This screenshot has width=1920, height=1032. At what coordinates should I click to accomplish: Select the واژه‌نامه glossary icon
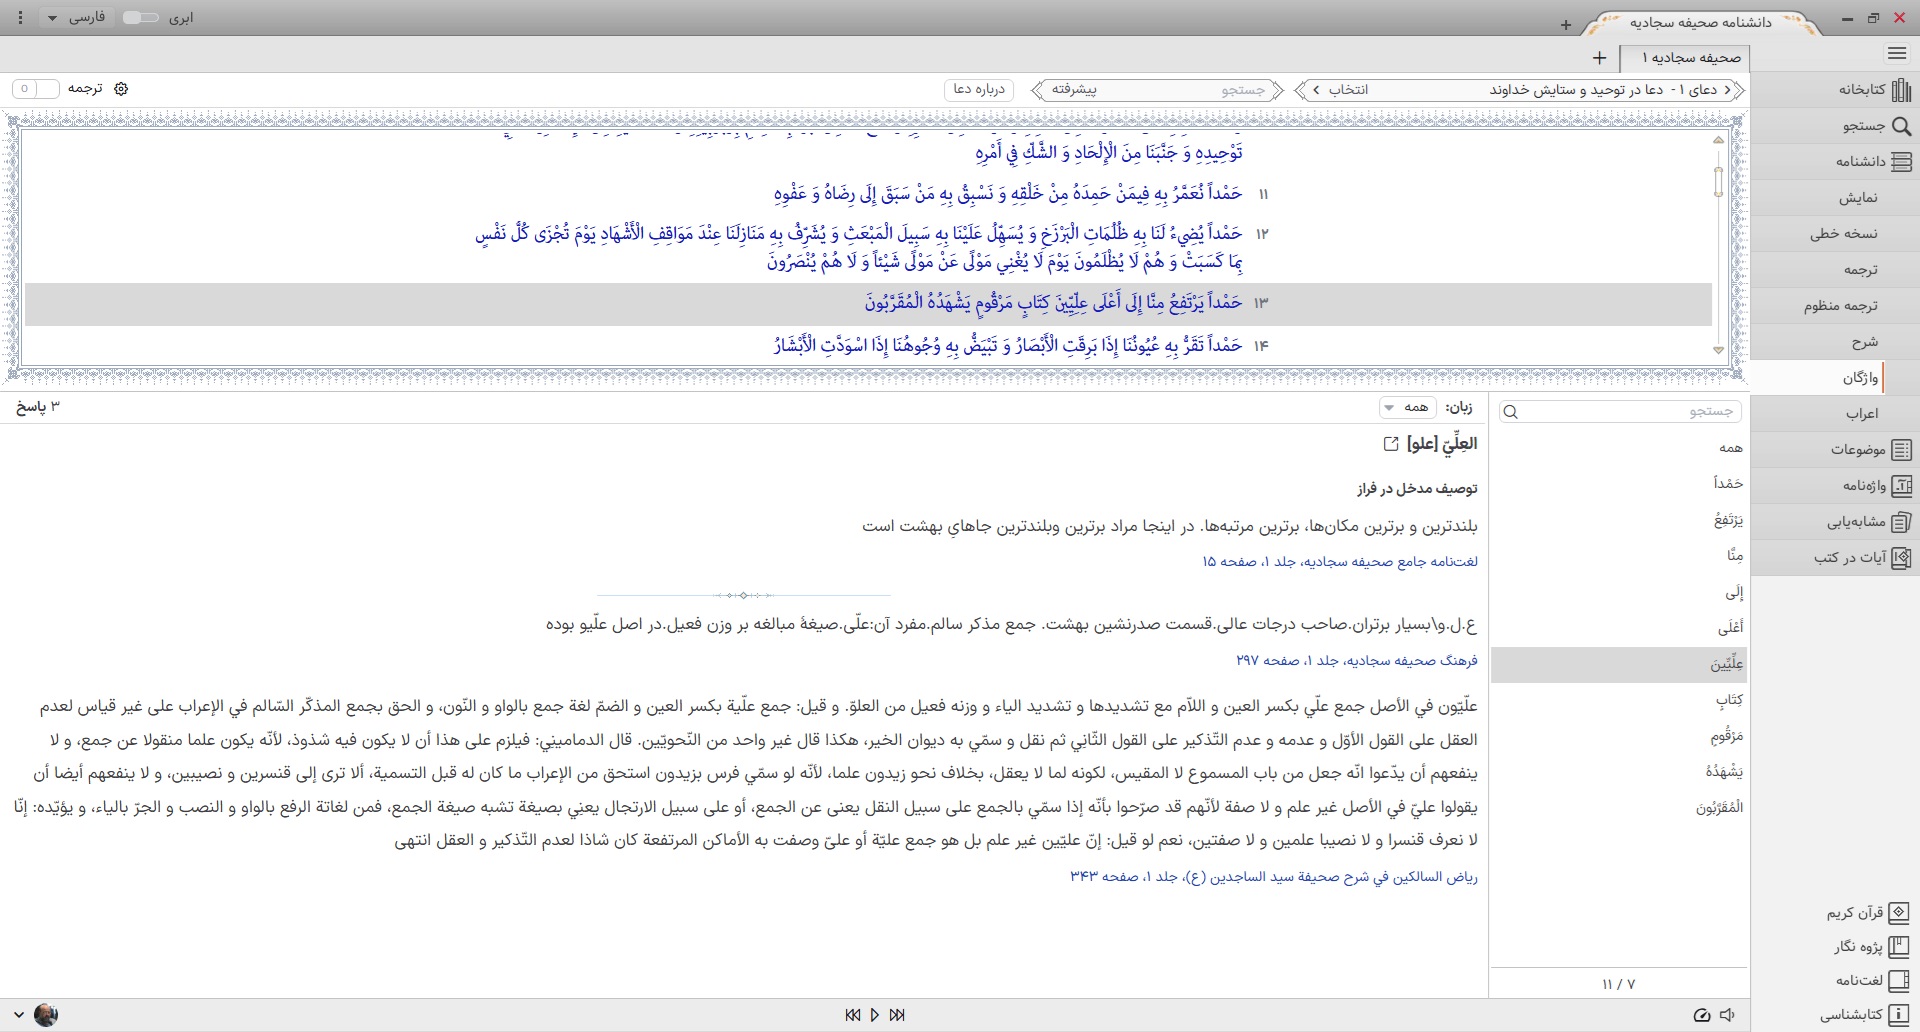pyautogui.click(x=1902, y=486)
